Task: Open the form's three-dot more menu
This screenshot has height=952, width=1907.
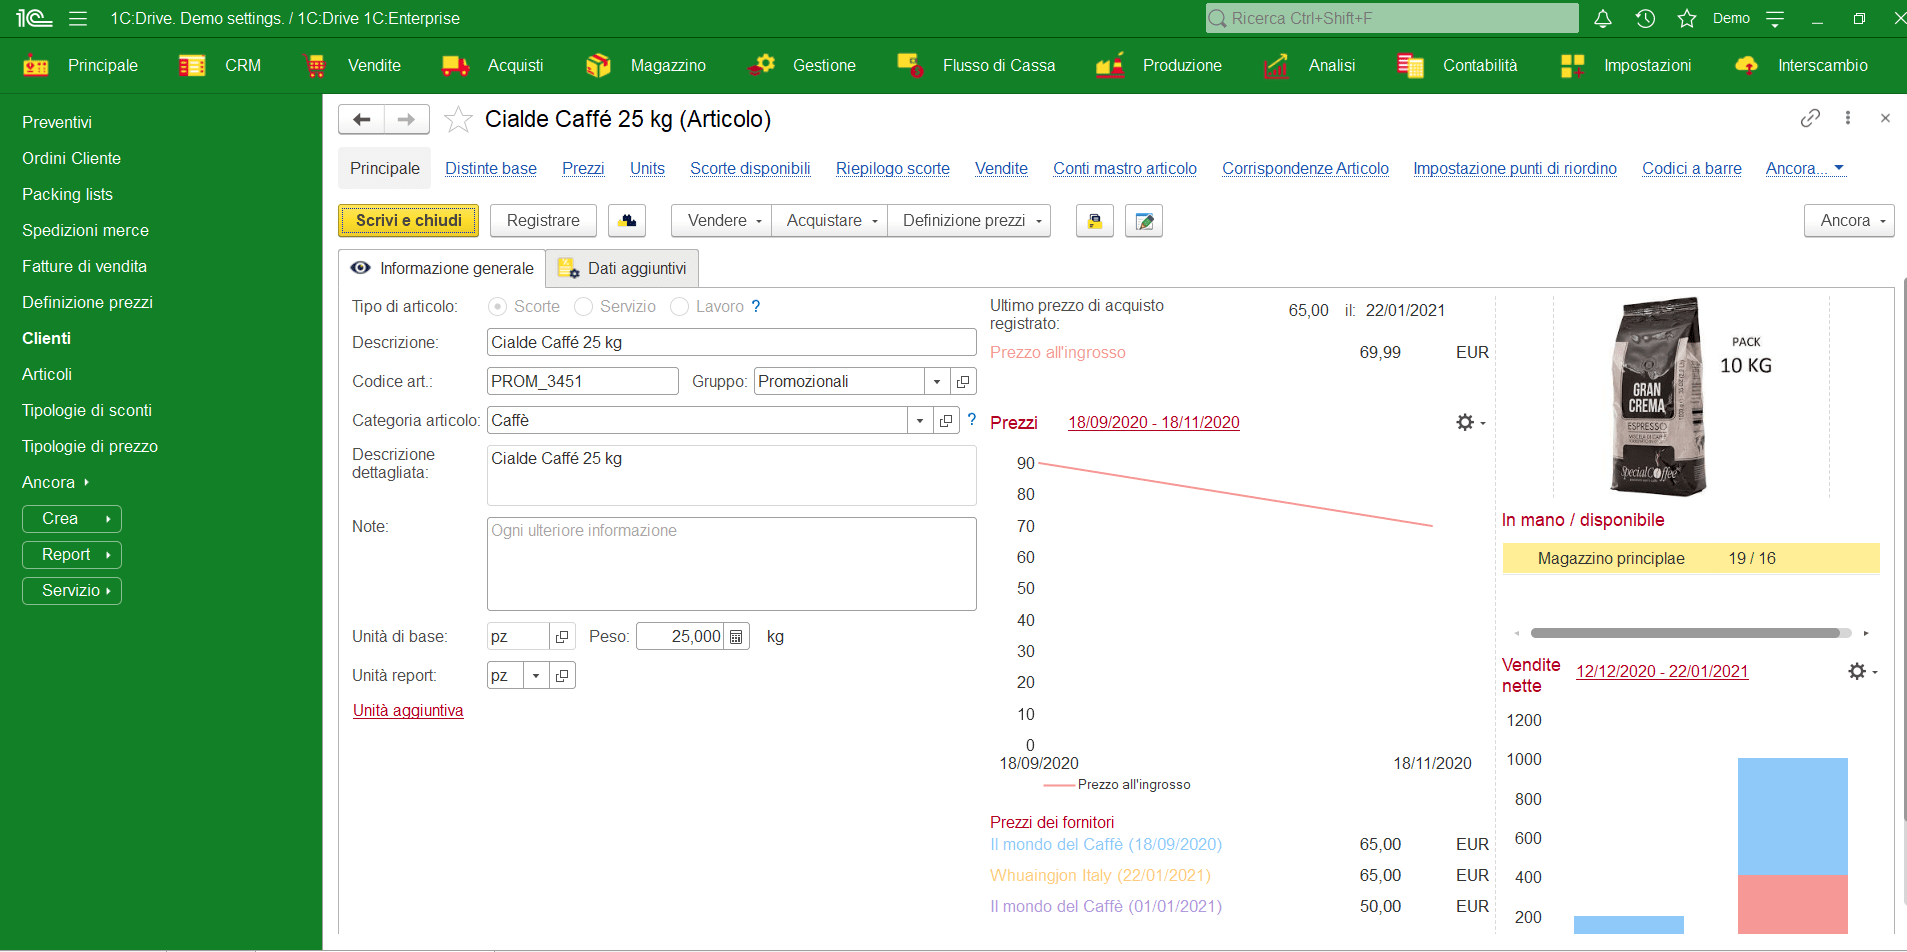Action: coord(1848,118)
